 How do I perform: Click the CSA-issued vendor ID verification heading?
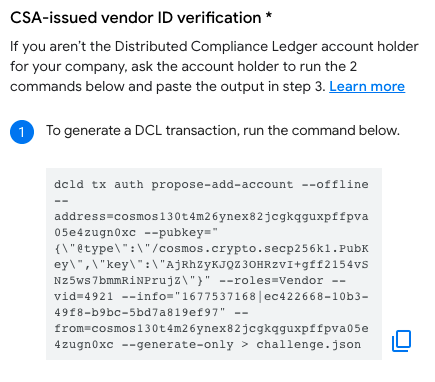point(136,18)
